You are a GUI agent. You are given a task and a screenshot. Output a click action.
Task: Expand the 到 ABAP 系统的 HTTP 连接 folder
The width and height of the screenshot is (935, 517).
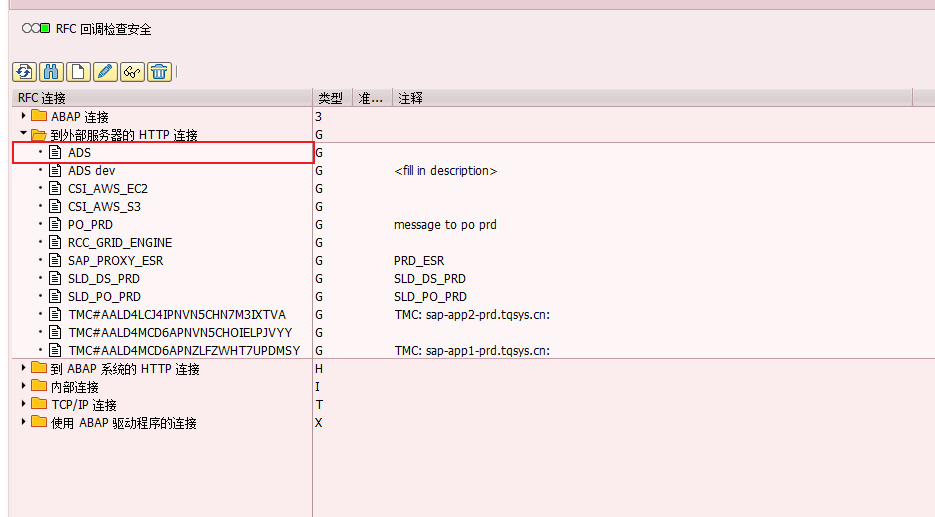pos(24,368)
